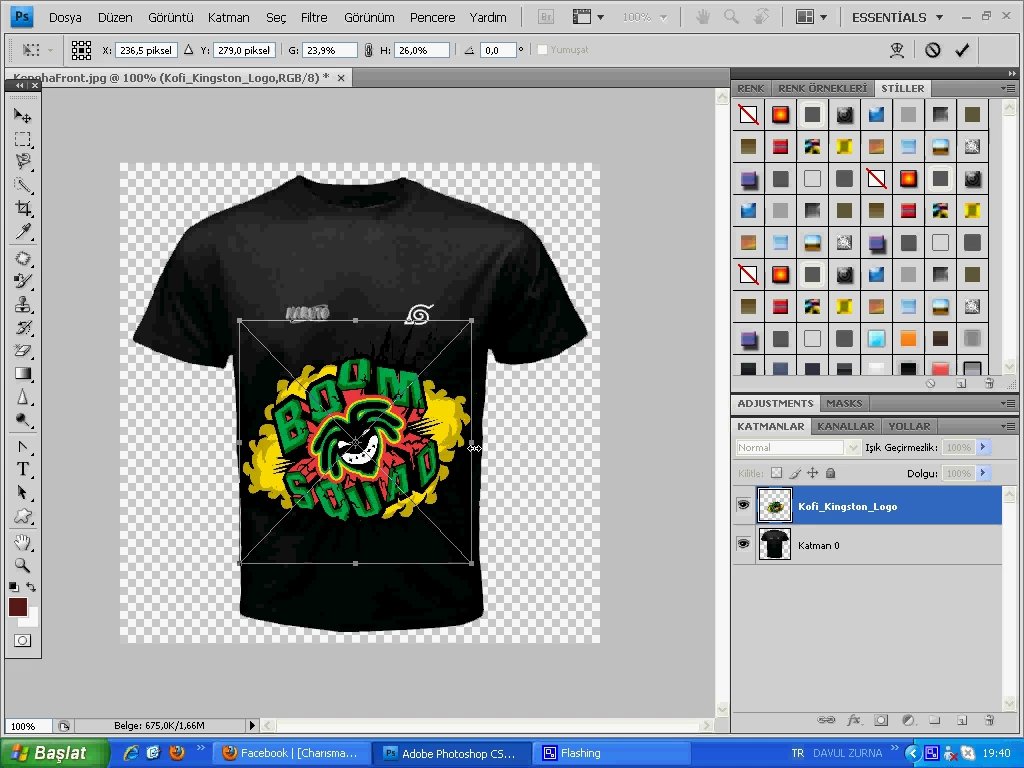Open the ESSENTIALS workspace dropdown
This screenshot has height=768, width=1024.
pyautogui.click(x=898, y=18)
